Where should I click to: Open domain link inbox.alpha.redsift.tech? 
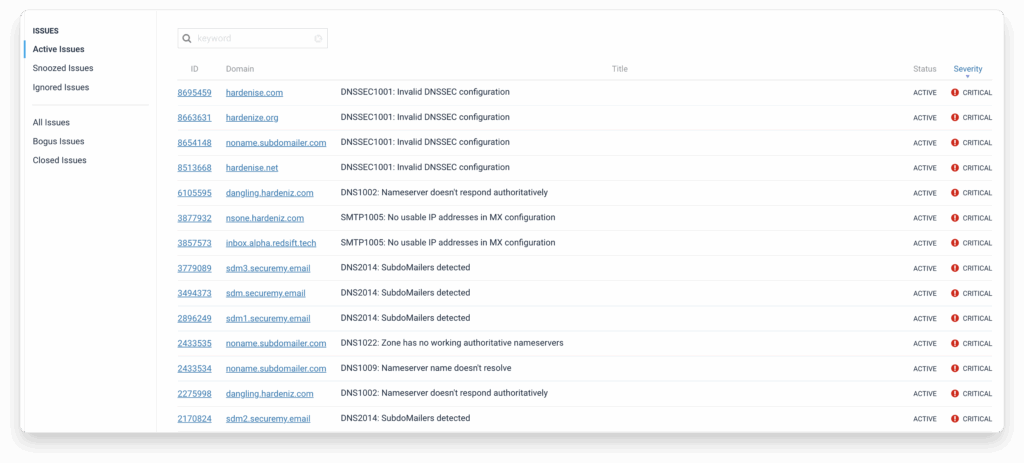click(269, 243)
